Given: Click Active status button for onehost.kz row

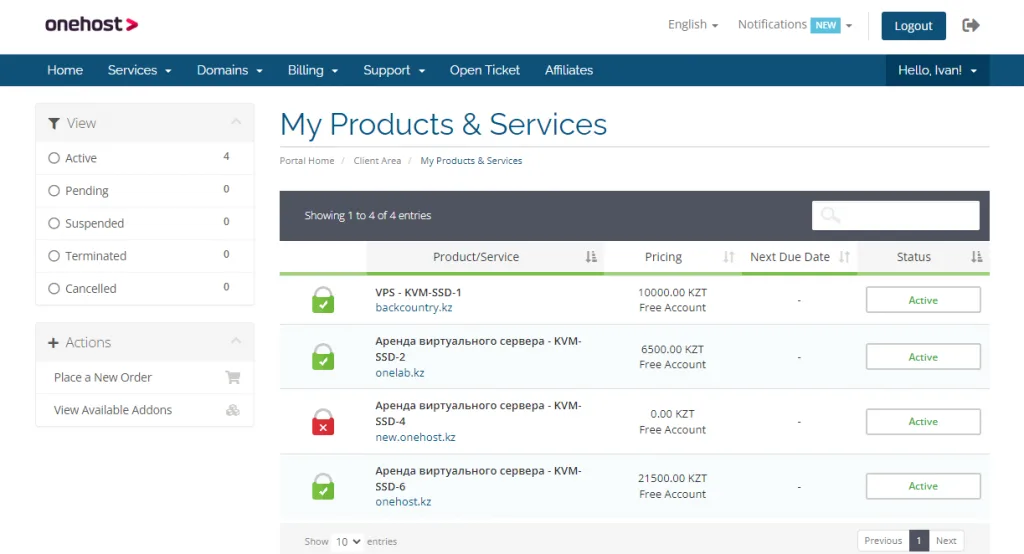Looking at the screenshot, I should click(x=923, y=486).
